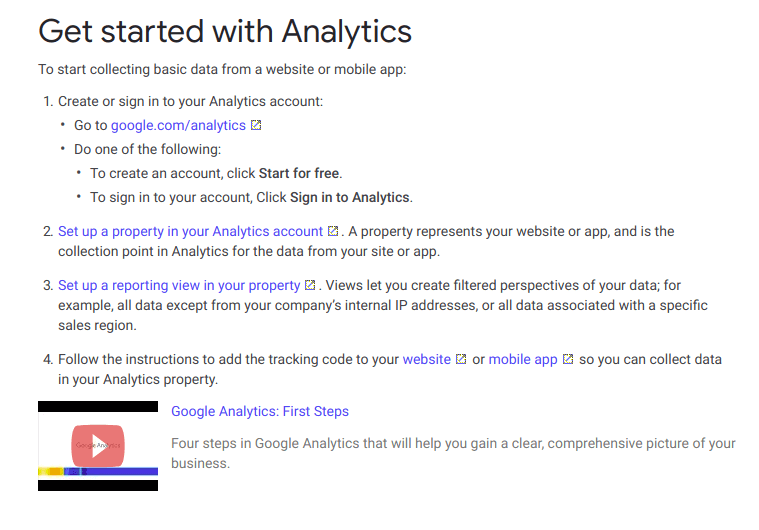Viewport: 759px width, 530px height.
Task: Click the 'Get started with Analytics' heading
Action: click(x=225, y=31)
